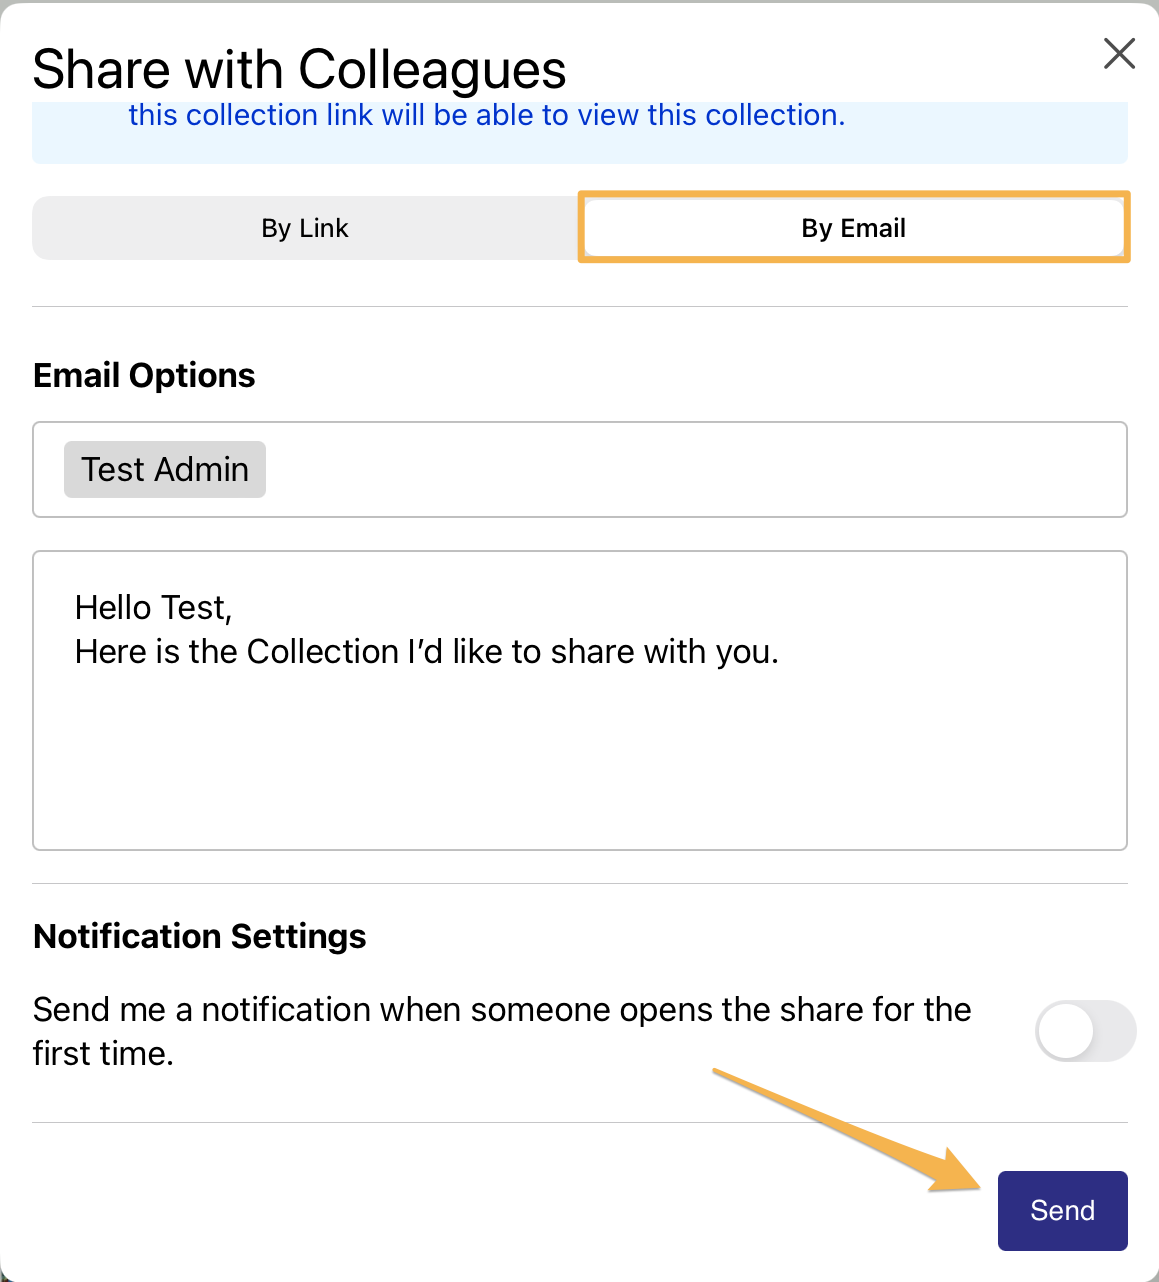Click the notification description starting 'Send me a notification'
This screenshot has height=1282, width=1159.
[x=502, y=1031]
